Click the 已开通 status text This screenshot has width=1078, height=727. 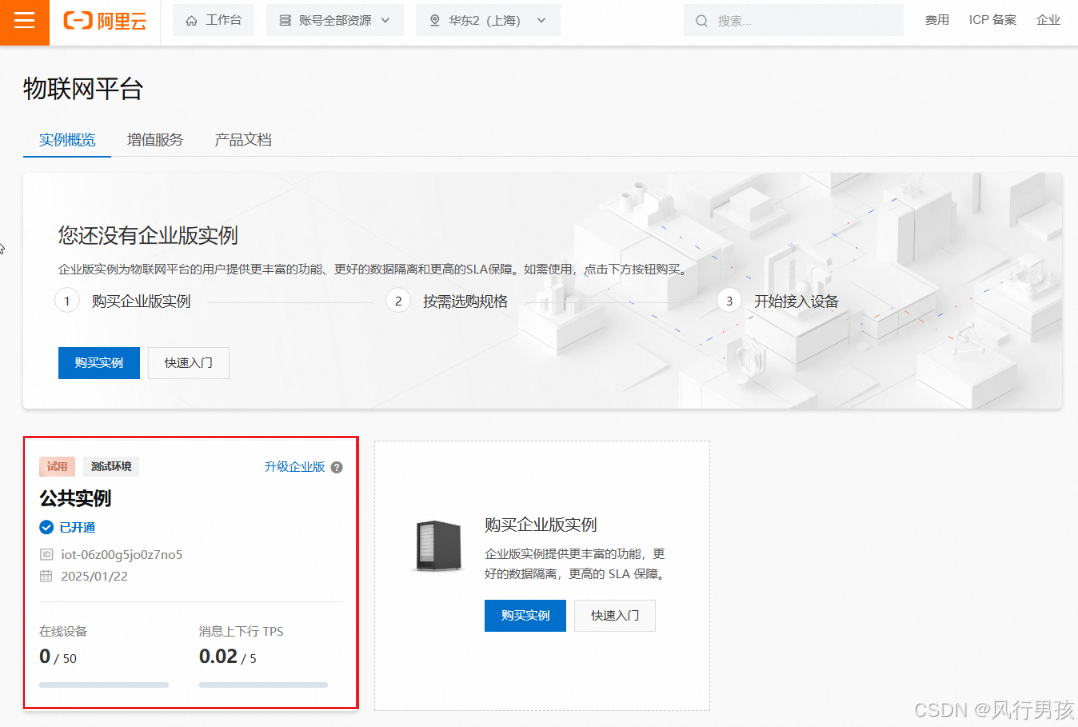click(x=77, y=528)
